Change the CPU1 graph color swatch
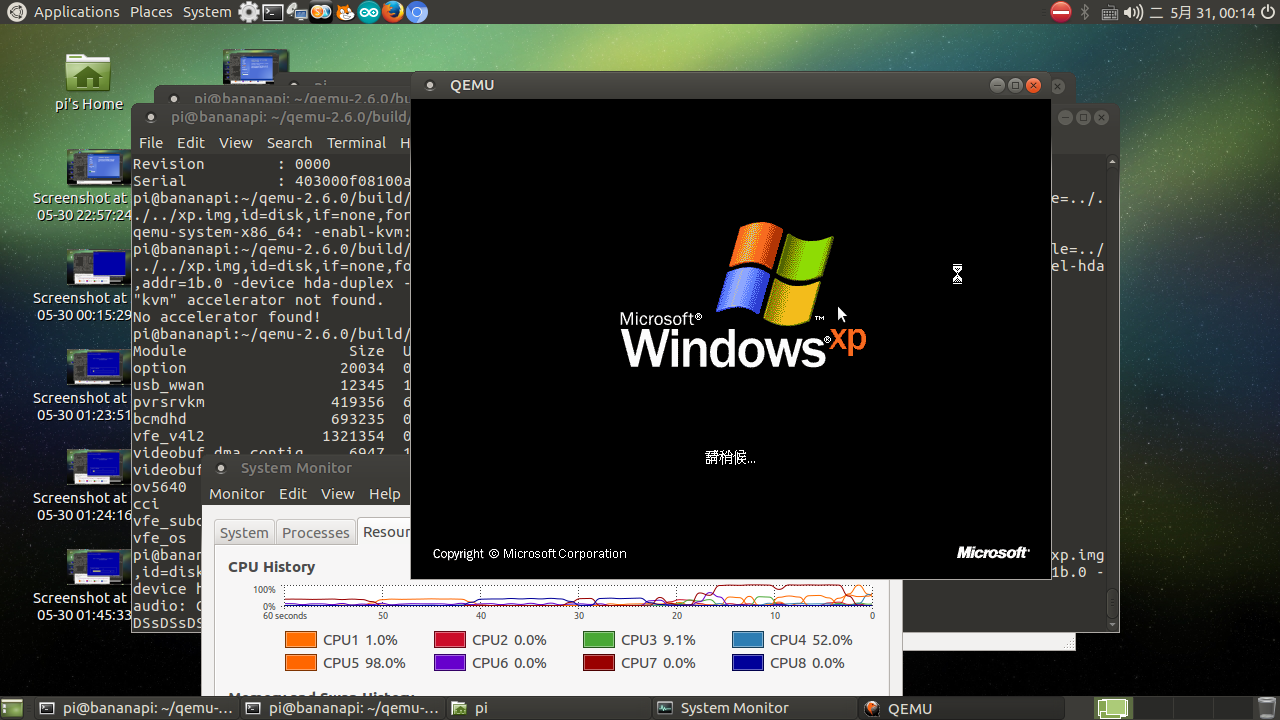 click(x=300, y=640)
